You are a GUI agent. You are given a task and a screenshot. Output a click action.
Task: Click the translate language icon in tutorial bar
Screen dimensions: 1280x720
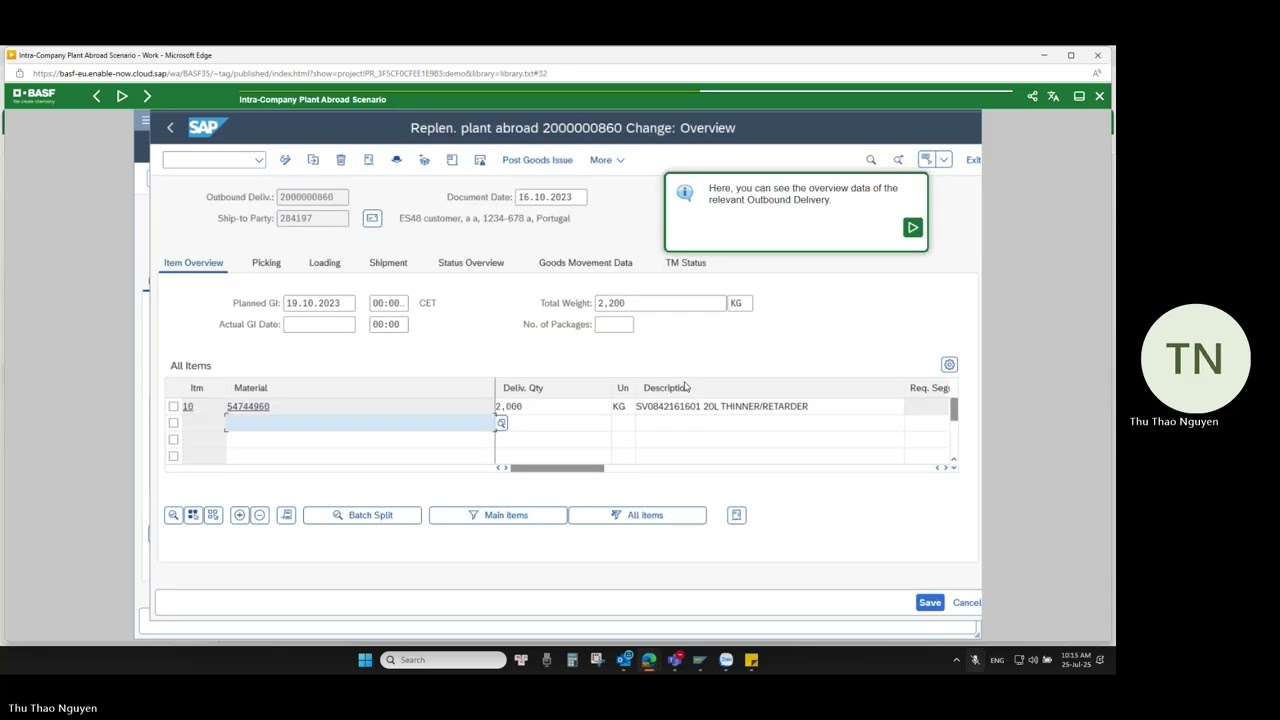1053,96
